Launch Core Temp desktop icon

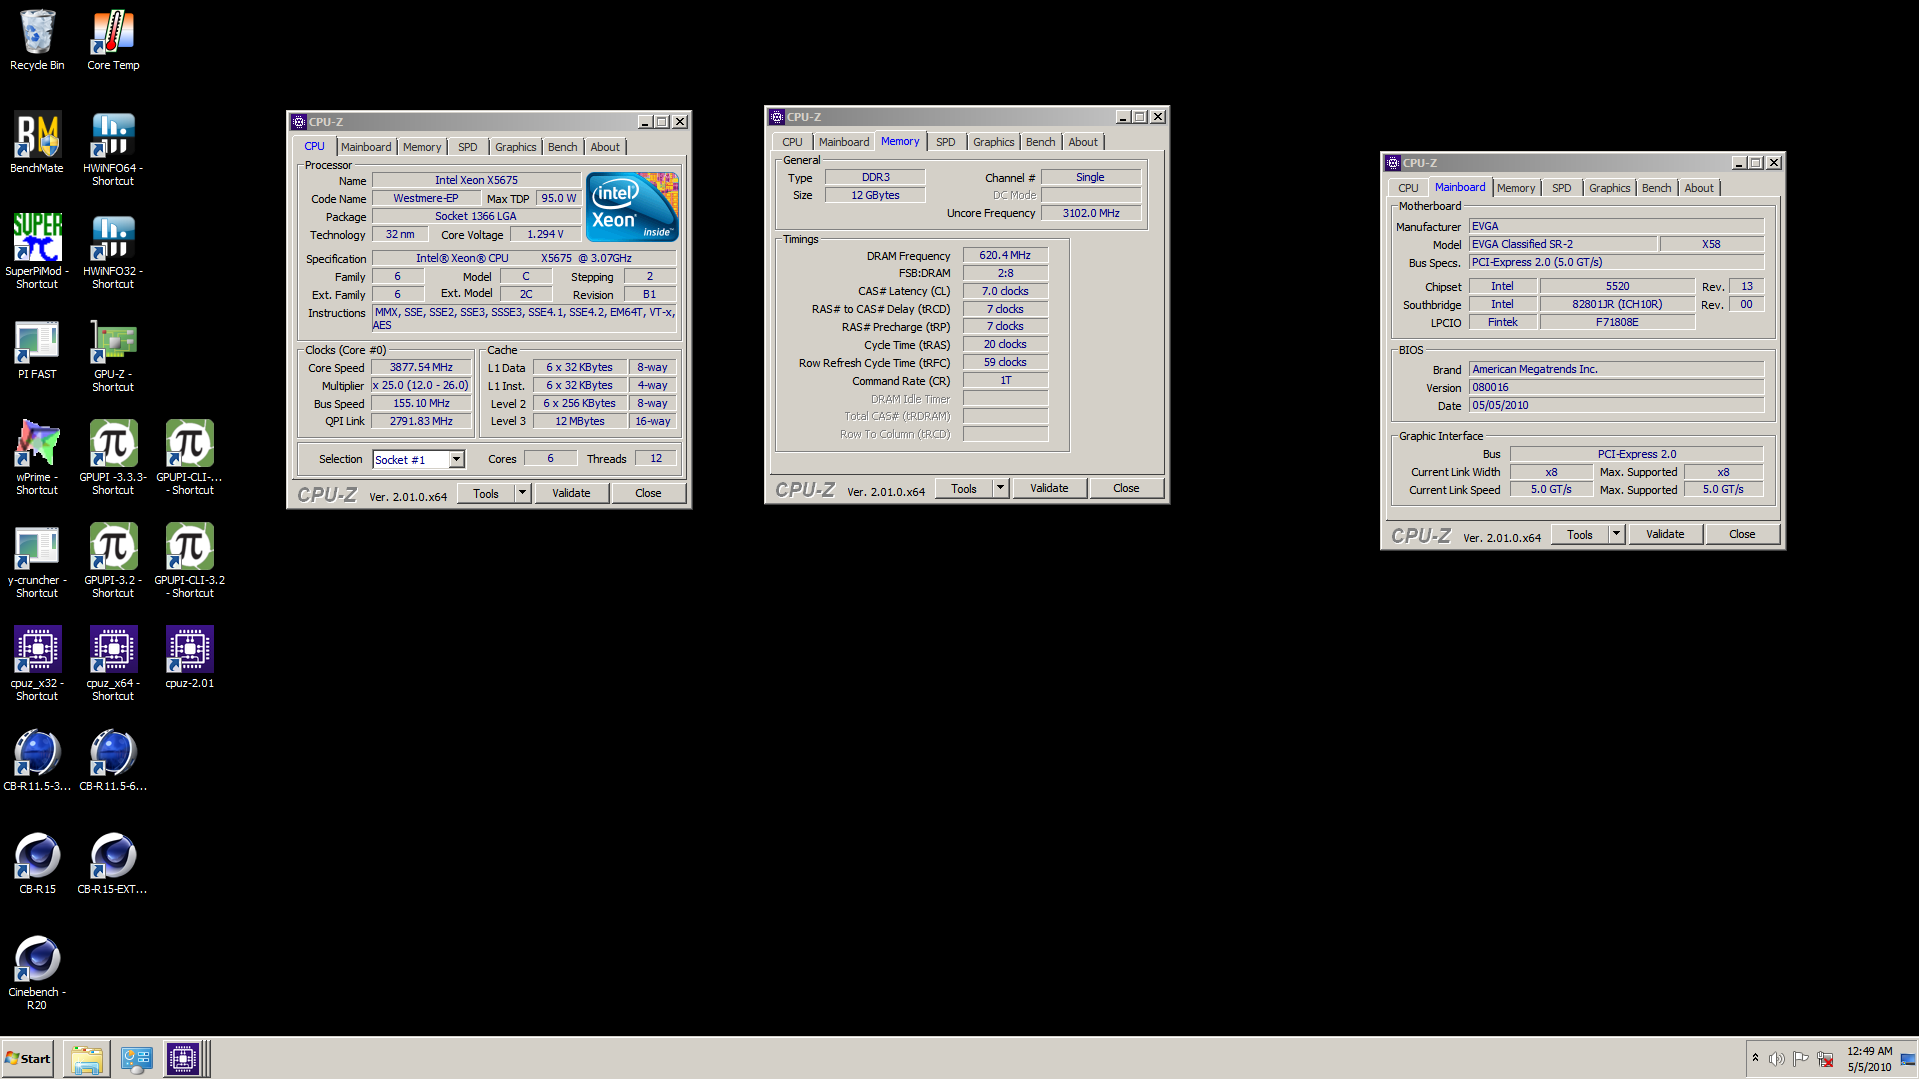point(113,40)
